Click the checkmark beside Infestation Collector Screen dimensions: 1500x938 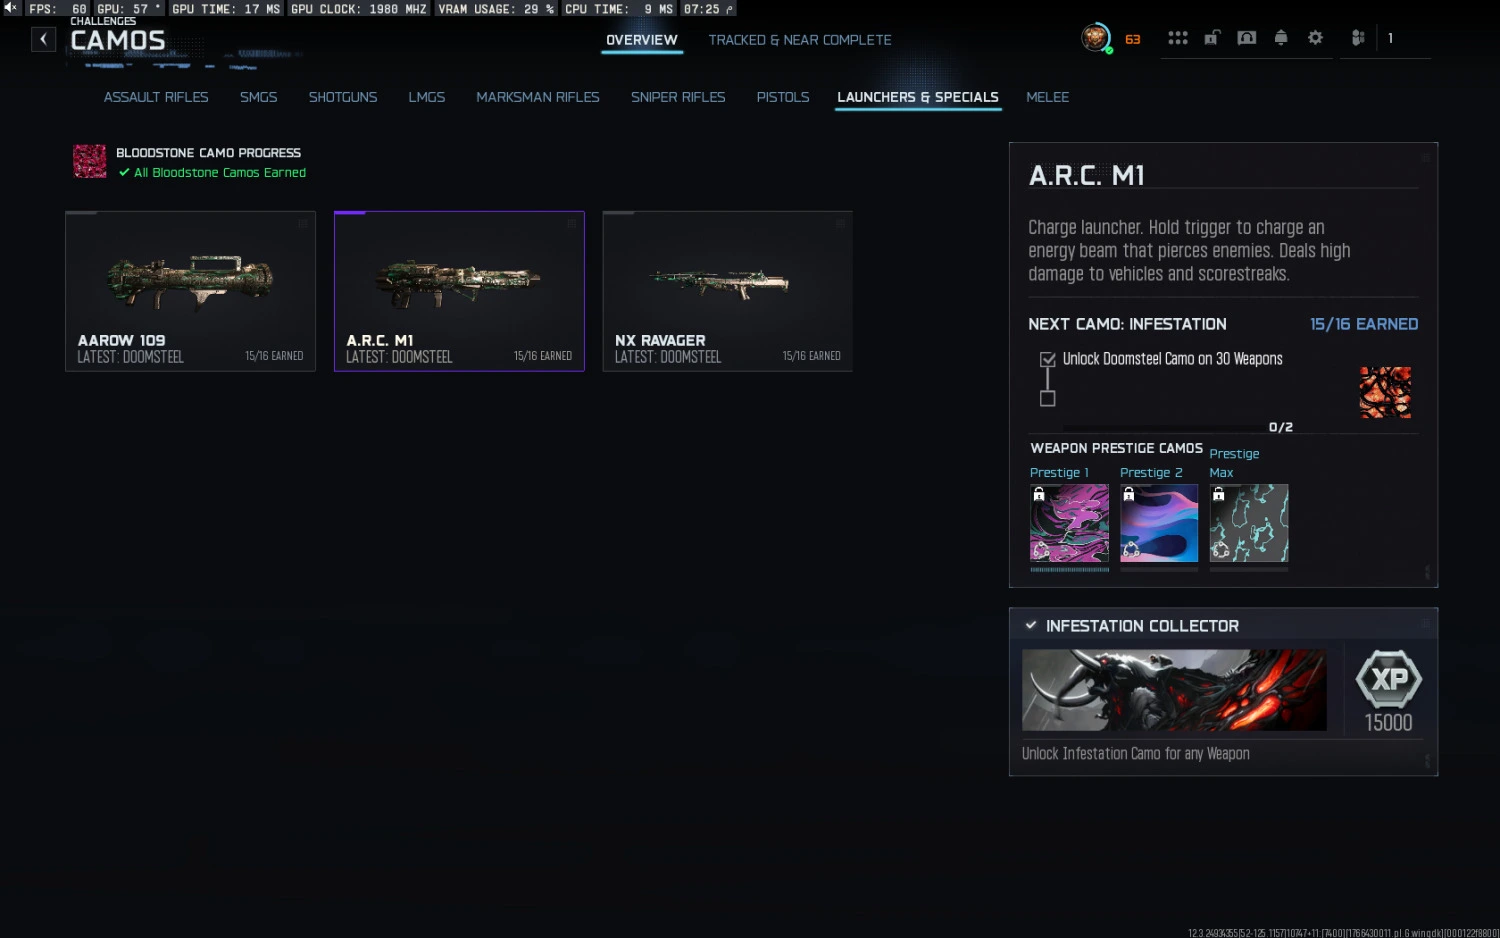pyautogui.click(x=1031, y=625)
